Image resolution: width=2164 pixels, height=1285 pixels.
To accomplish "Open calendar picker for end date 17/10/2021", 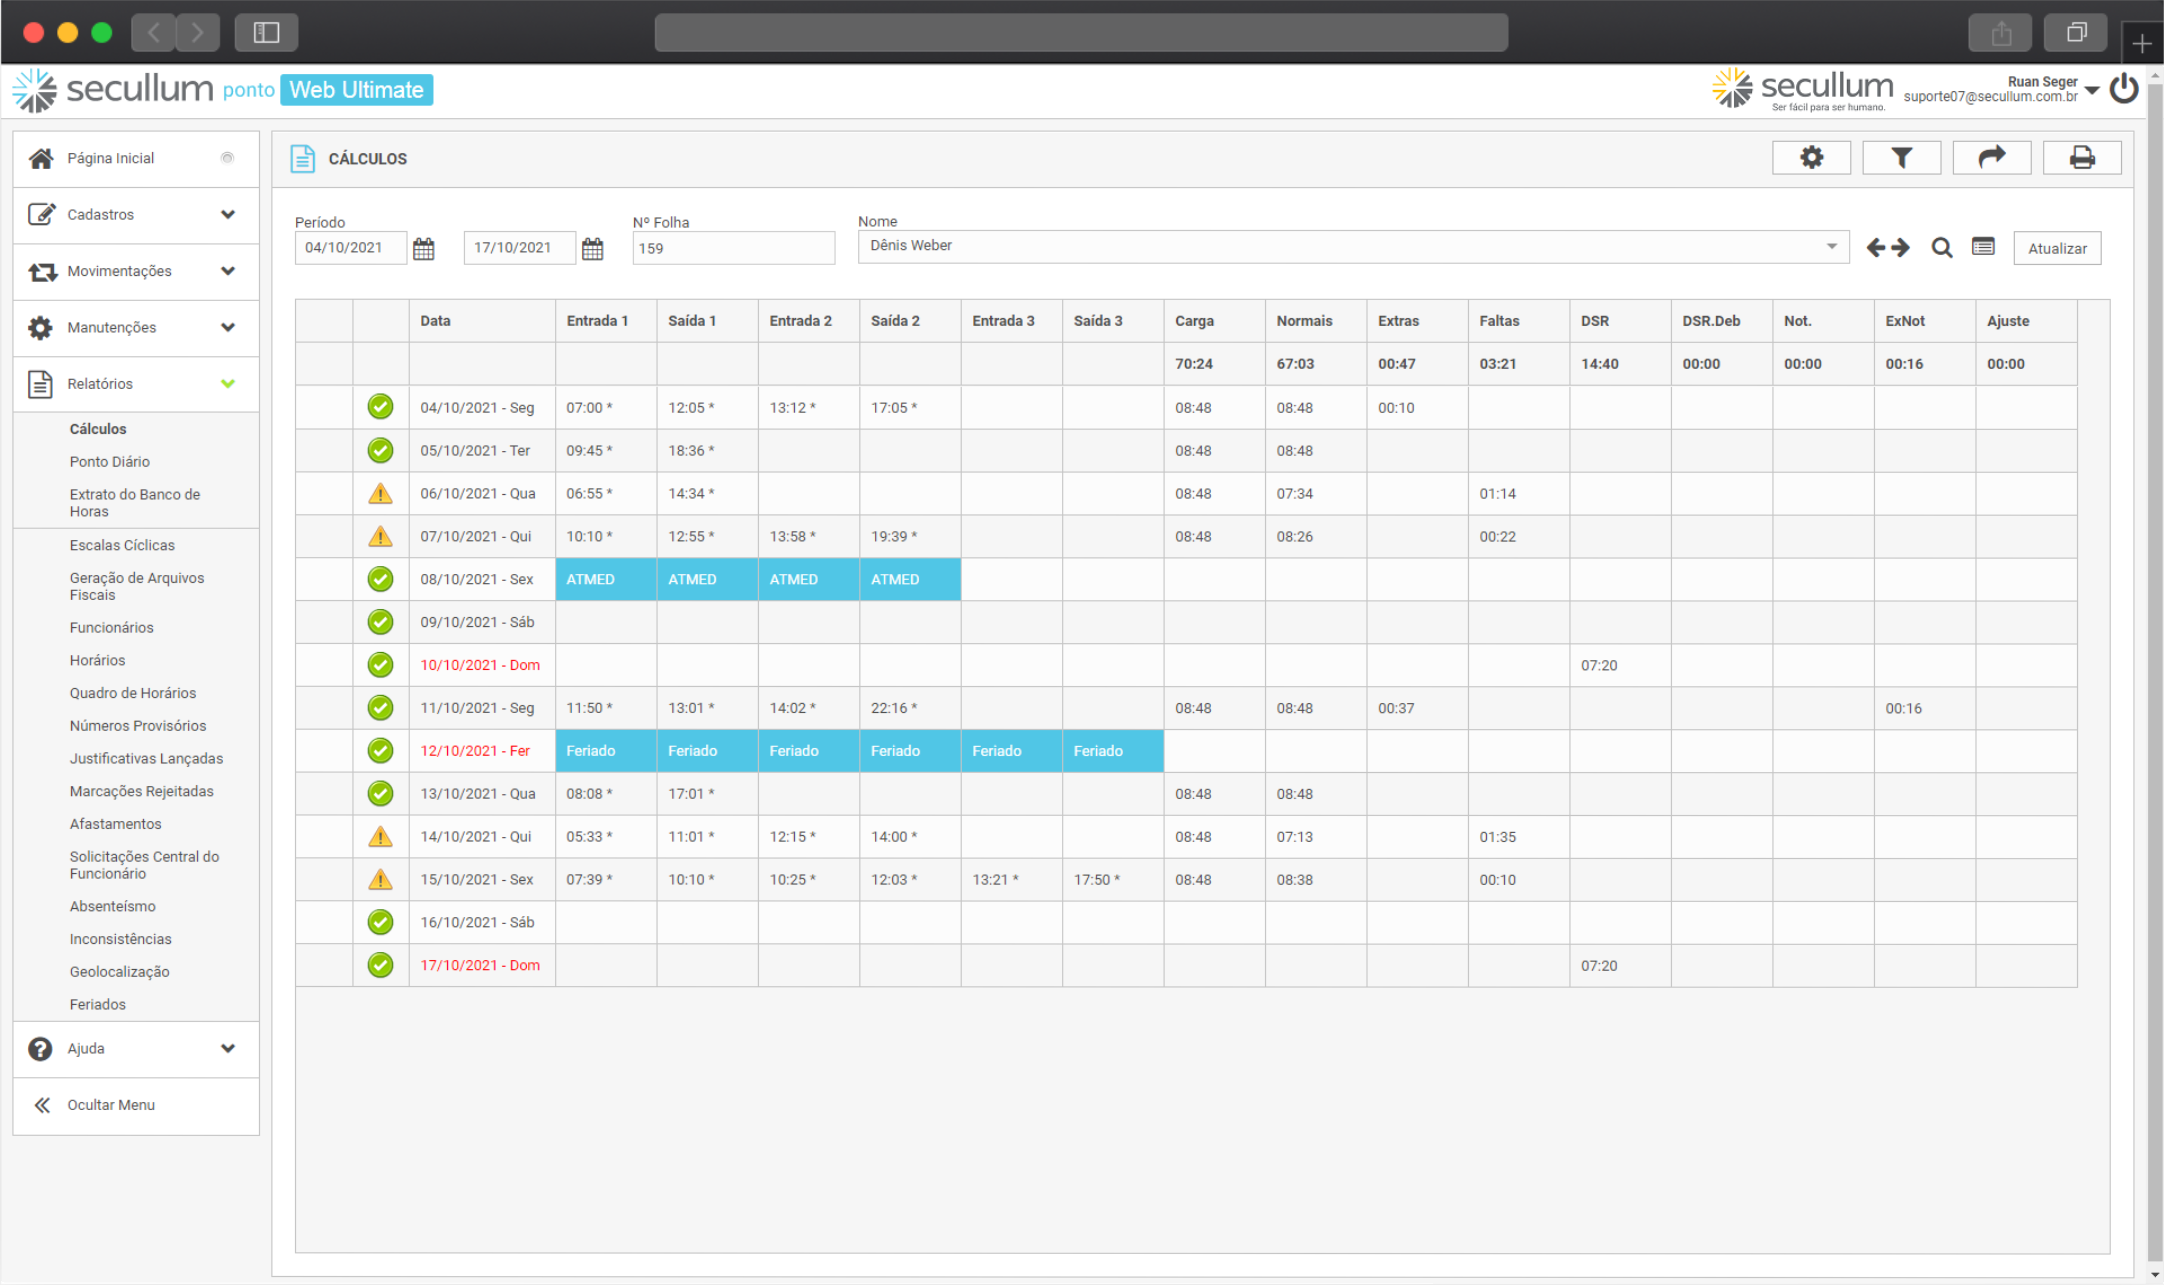I will tap(592, 249).
